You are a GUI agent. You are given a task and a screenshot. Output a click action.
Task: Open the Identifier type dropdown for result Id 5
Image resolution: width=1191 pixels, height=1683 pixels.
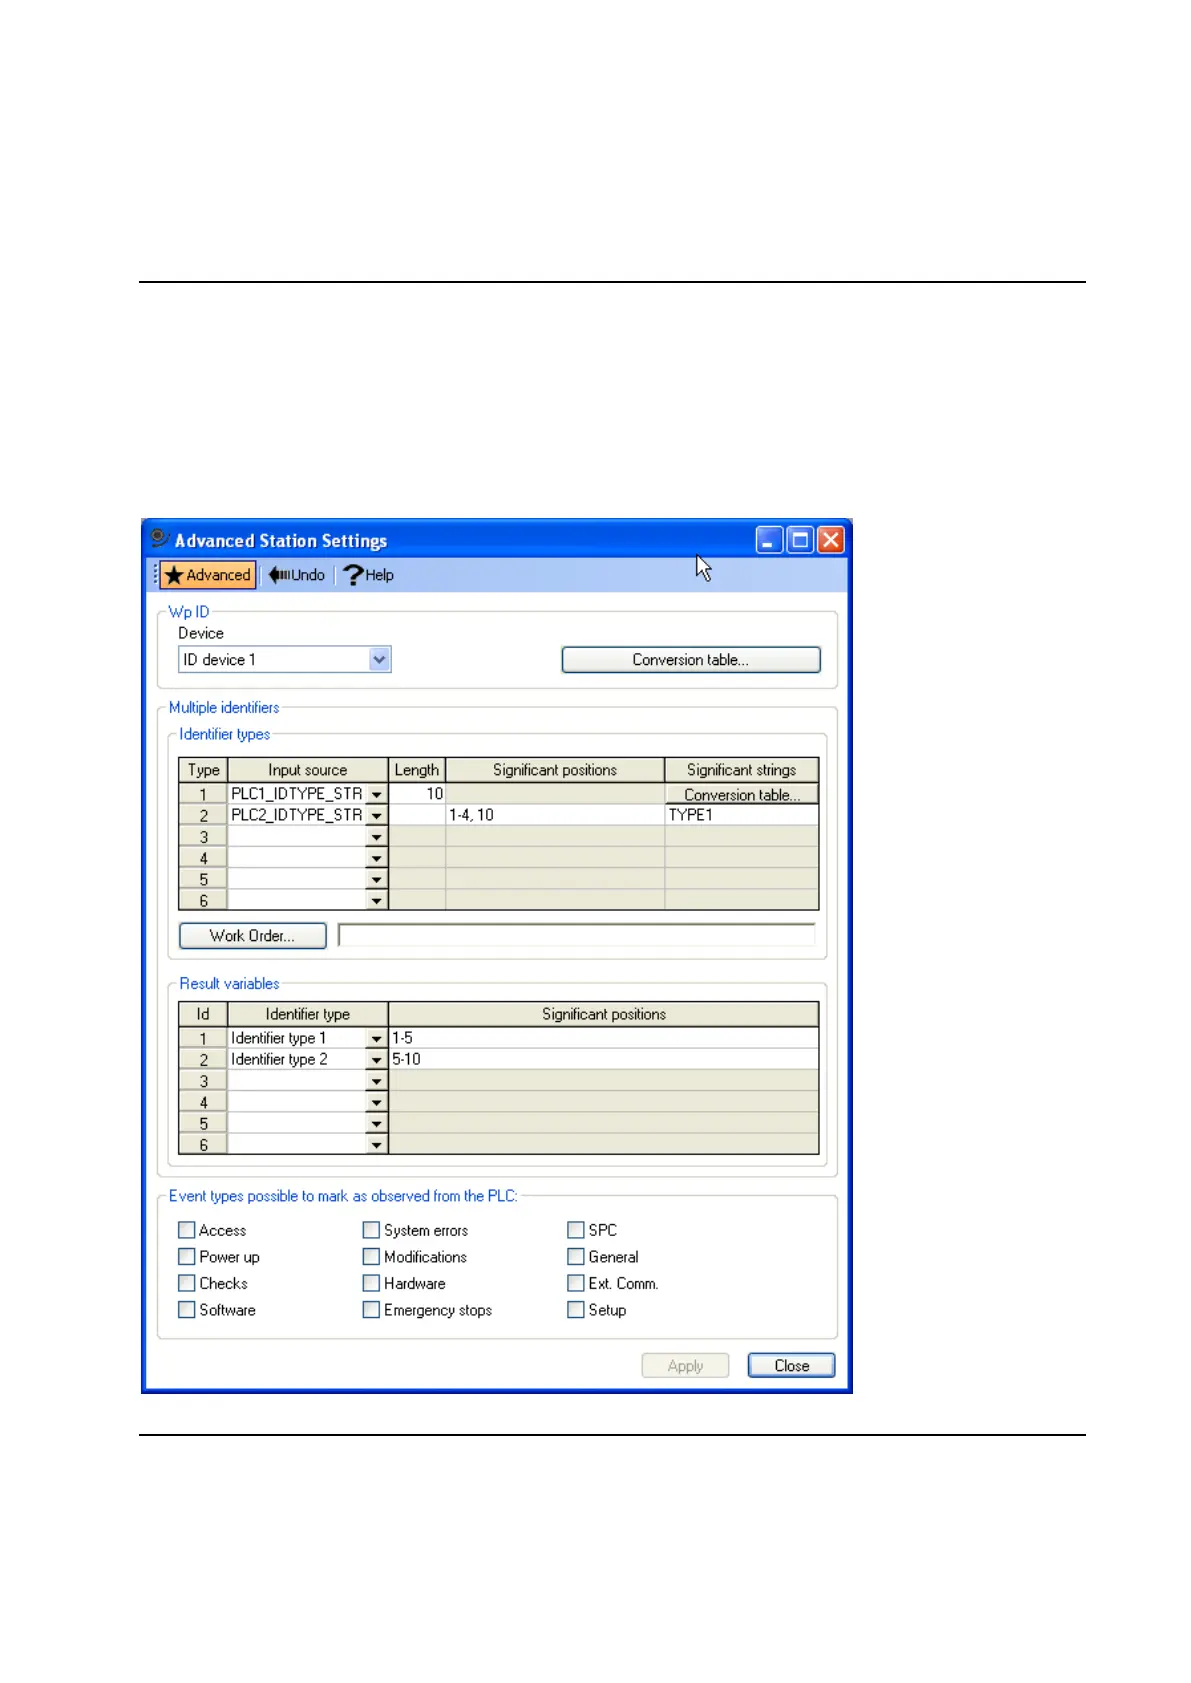pos(376,1123)
